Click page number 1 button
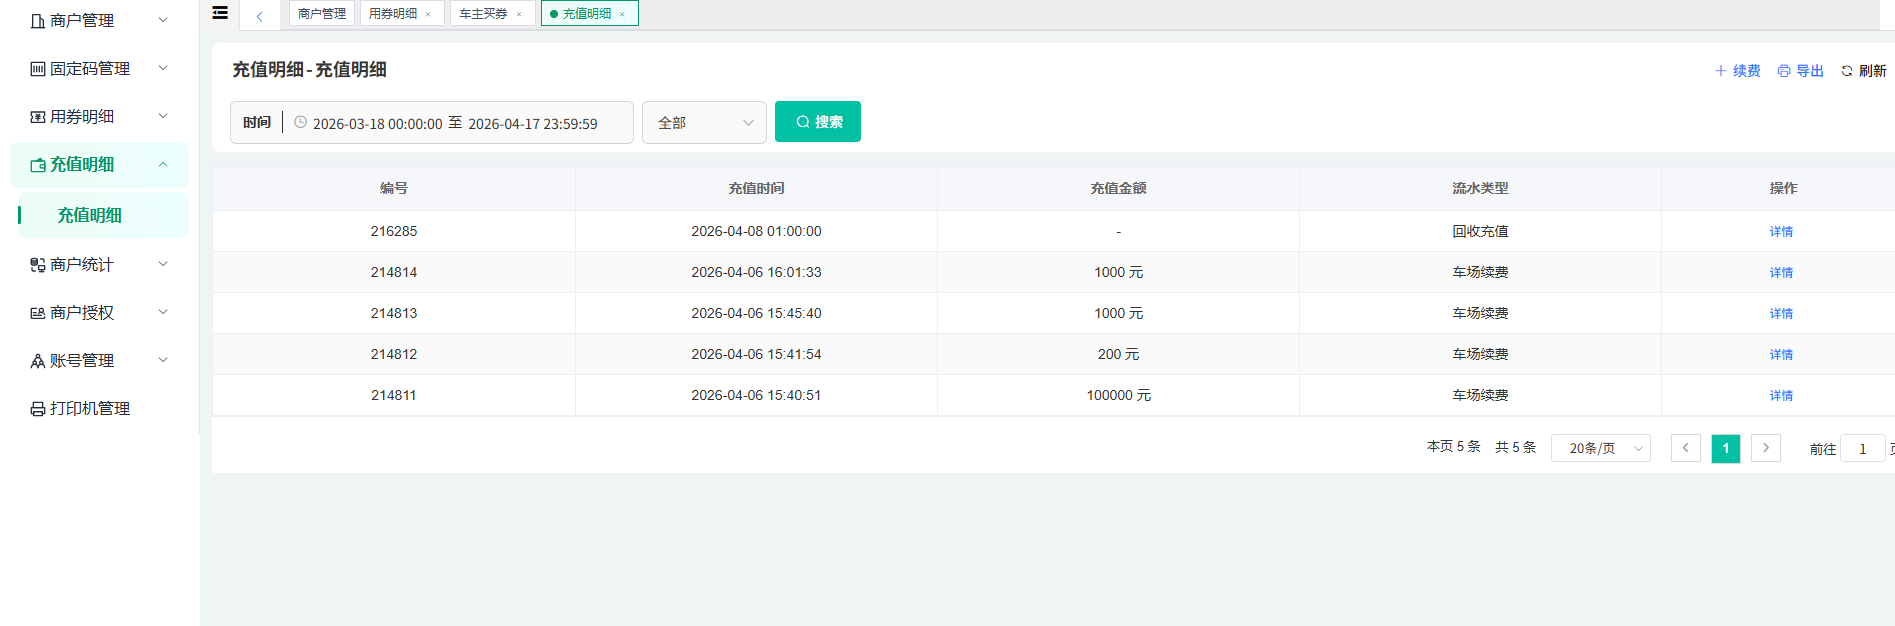 tap(1726, 448)
